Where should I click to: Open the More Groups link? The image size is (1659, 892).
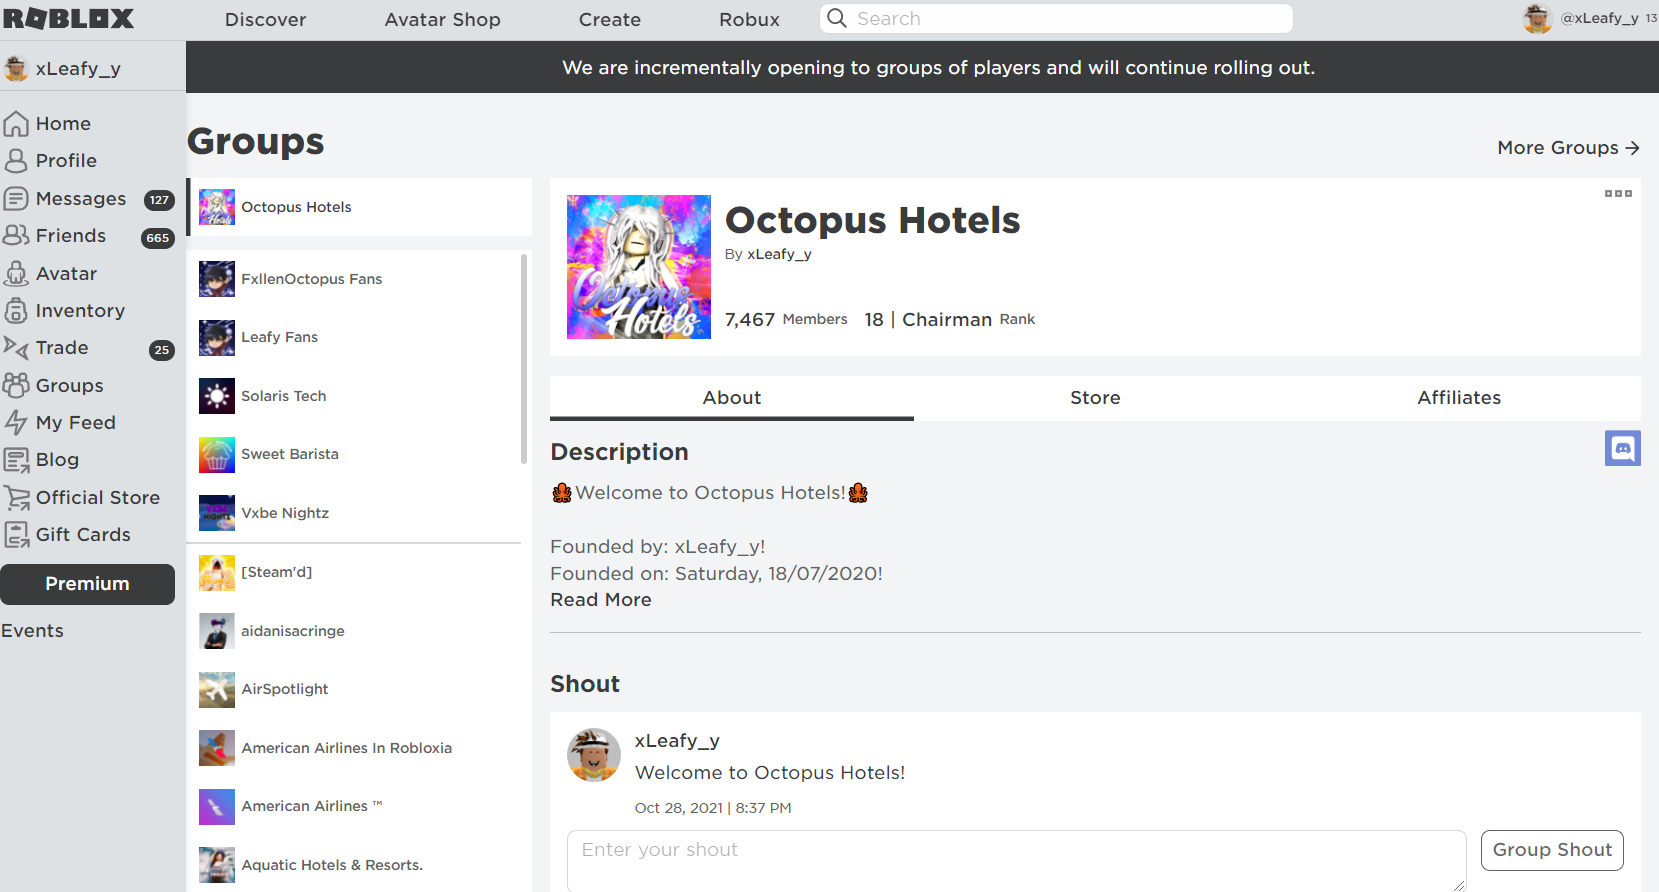1568,148
